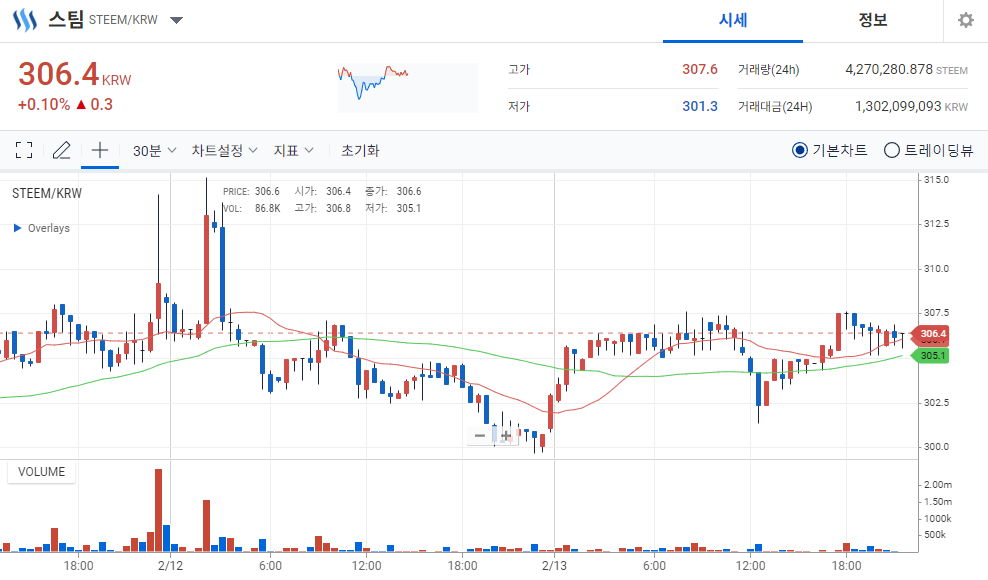988x580 pixels.
Task: Select the 트레이딩뷰 radio button
Action: coord(892,150)
